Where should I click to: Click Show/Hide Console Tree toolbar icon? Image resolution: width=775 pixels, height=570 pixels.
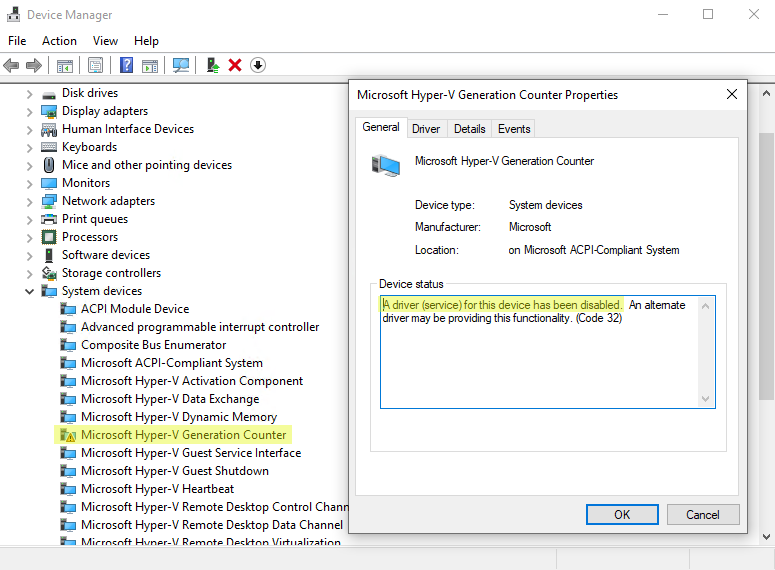65,65
